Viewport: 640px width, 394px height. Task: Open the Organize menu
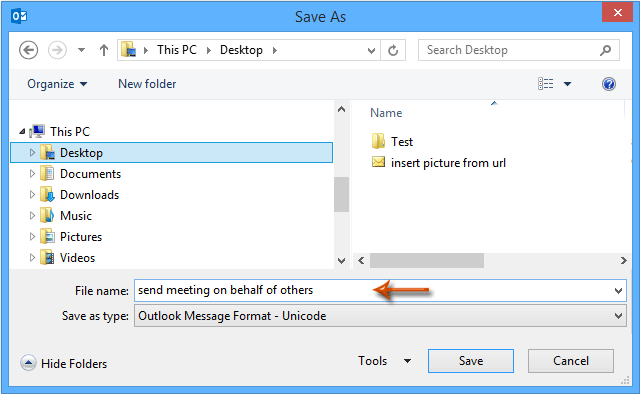(57, 84)
